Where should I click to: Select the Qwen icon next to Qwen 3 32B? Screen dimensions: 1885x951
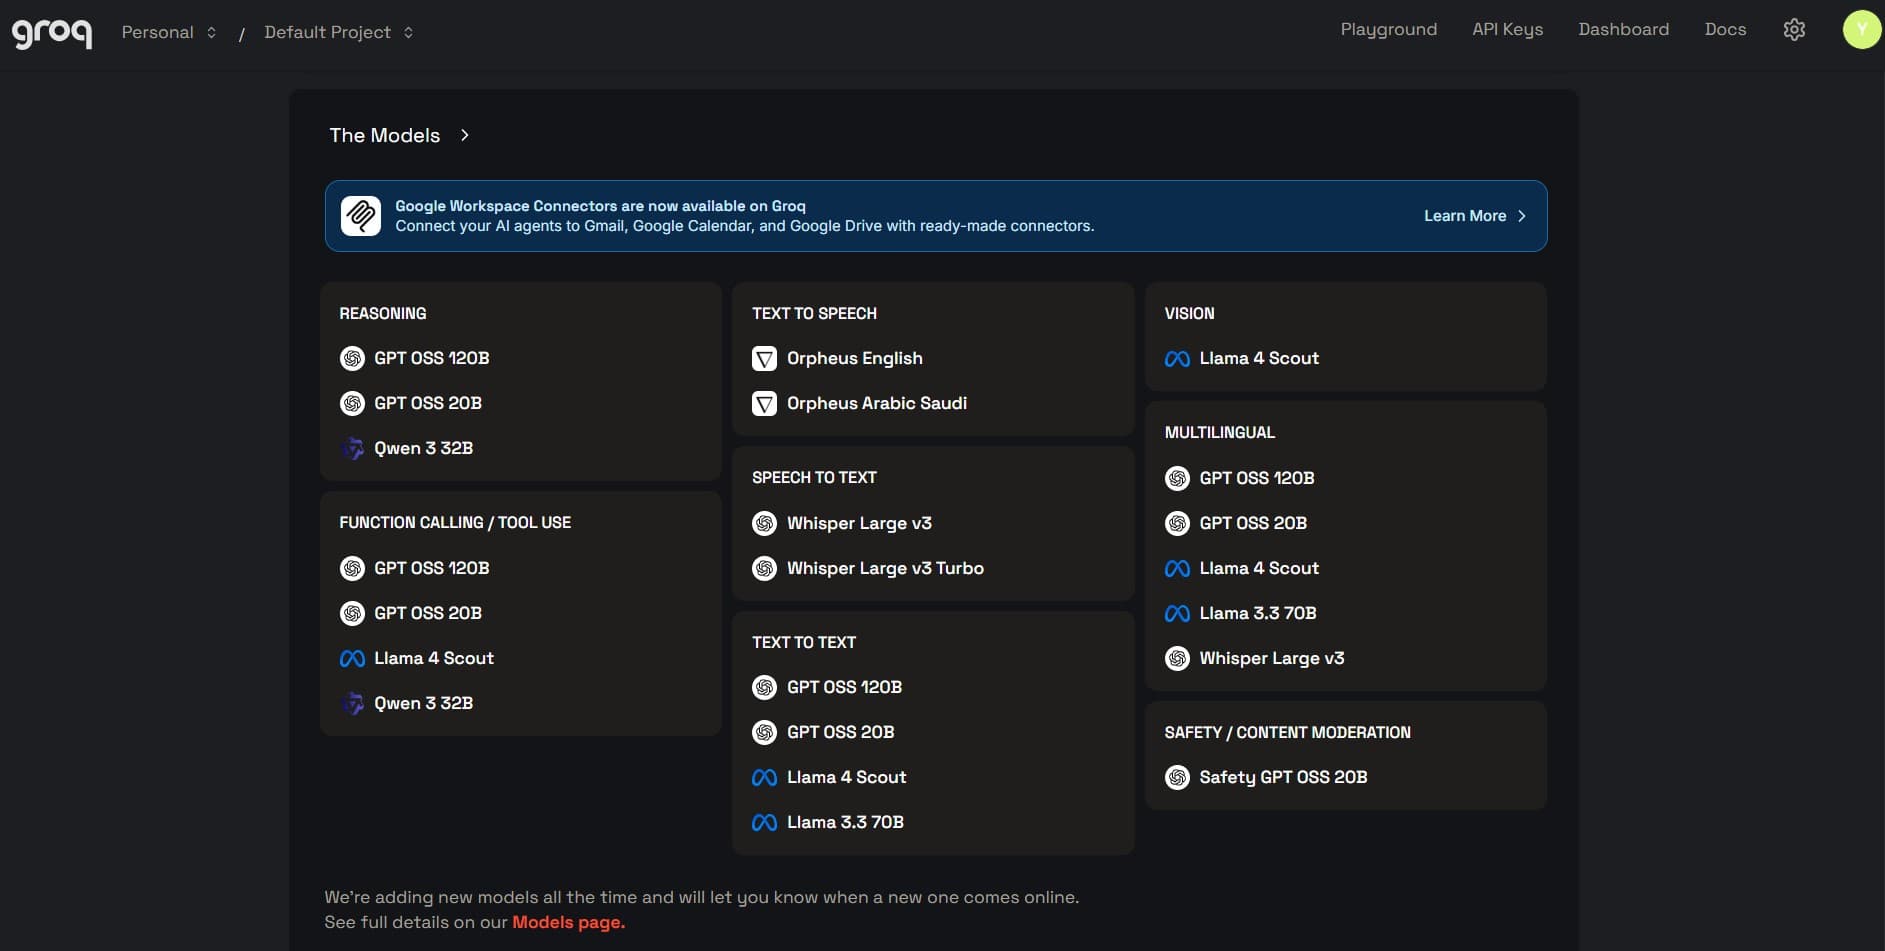coord(352,448)
